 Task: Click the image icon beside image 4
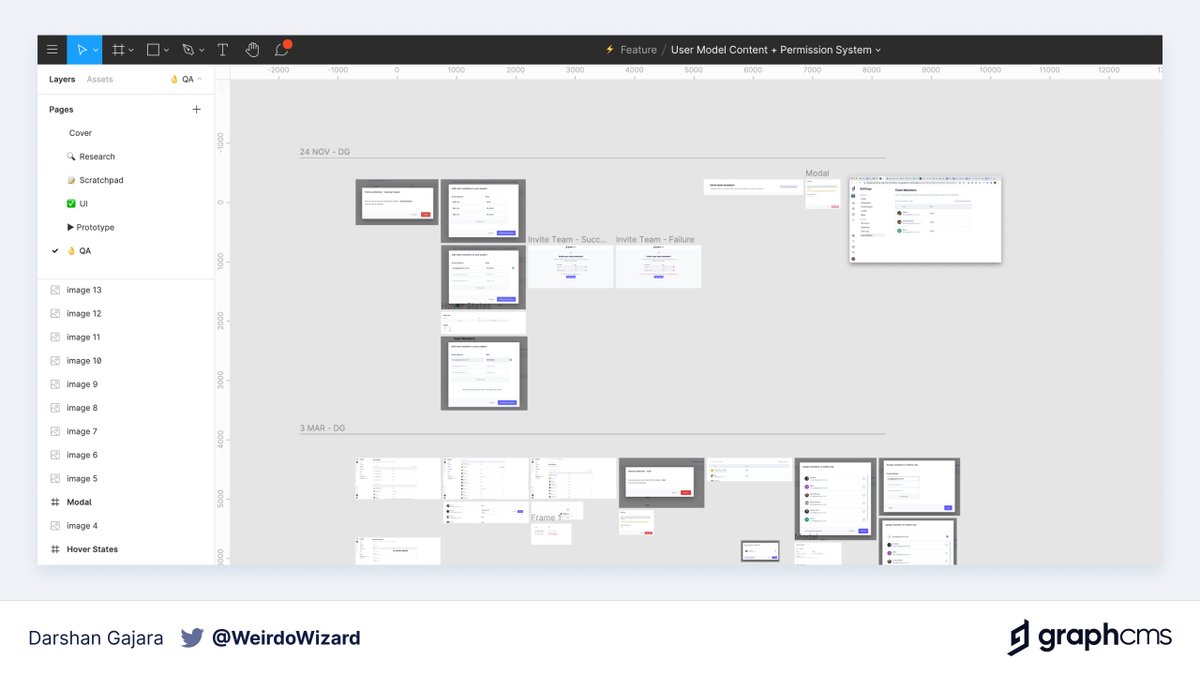pyautogui.click(x=55, y=525)
